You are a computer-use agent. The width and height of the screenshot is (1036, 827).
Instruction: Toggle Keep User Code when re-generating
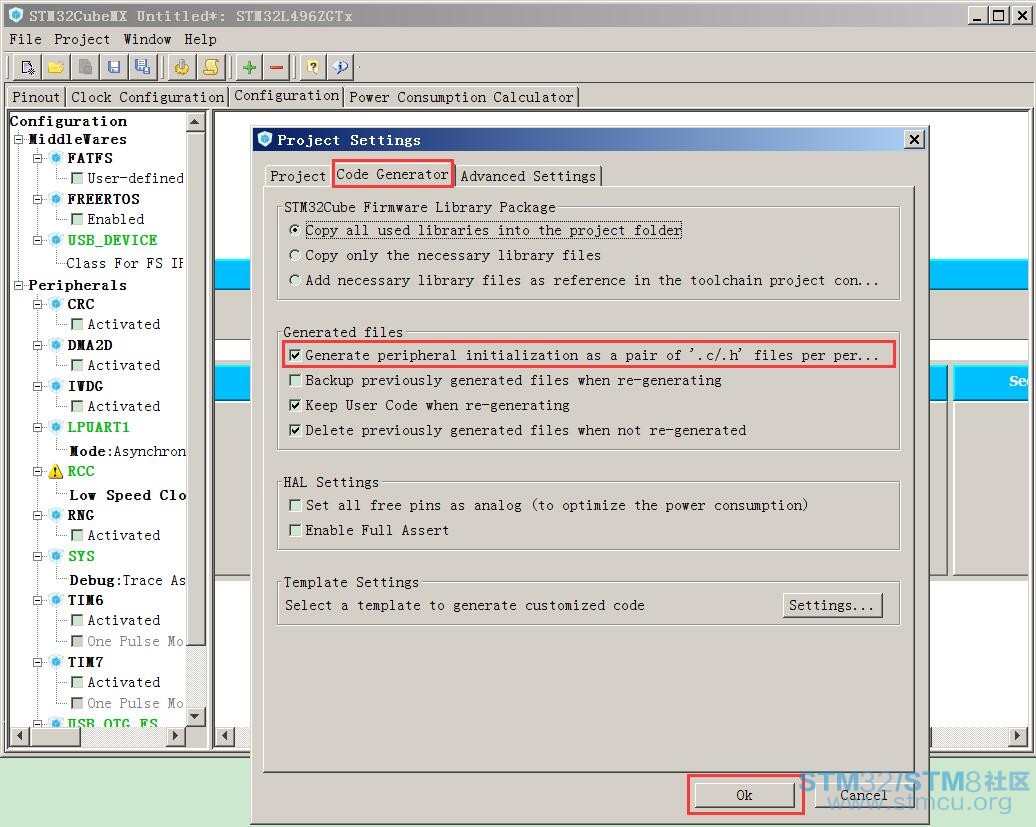295,405
